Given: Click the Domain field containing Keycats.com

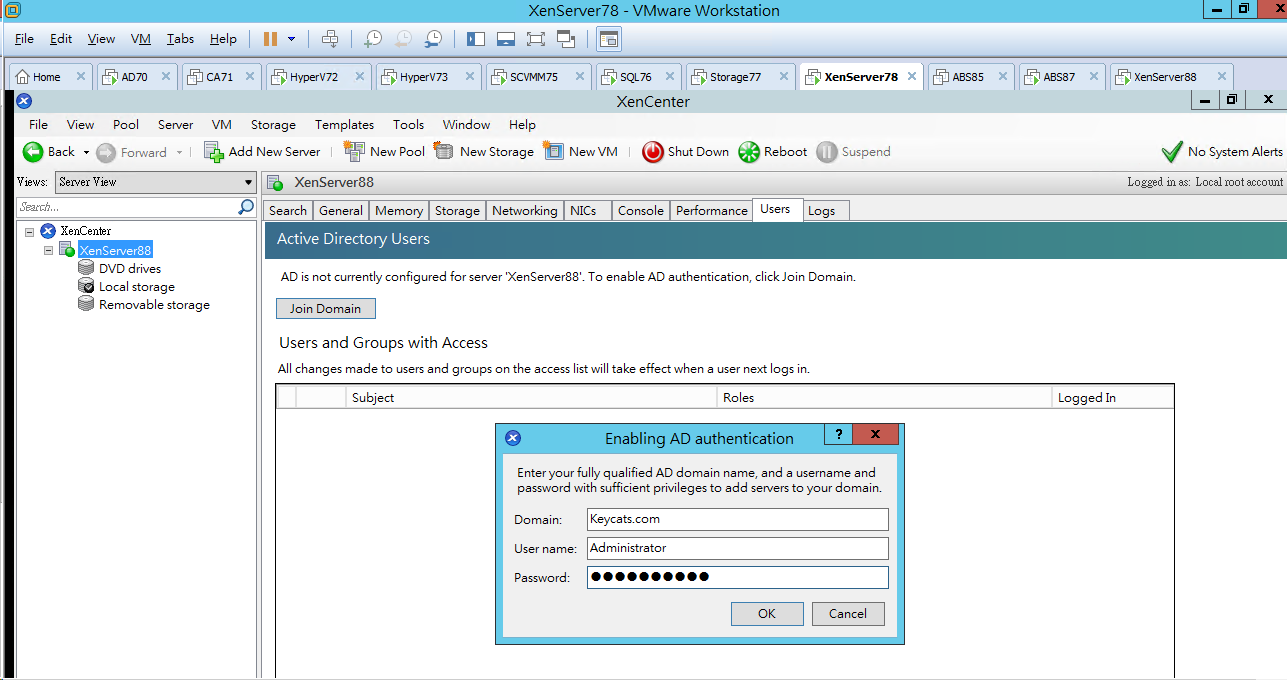Looking at the screenshot, I should 738,519.
